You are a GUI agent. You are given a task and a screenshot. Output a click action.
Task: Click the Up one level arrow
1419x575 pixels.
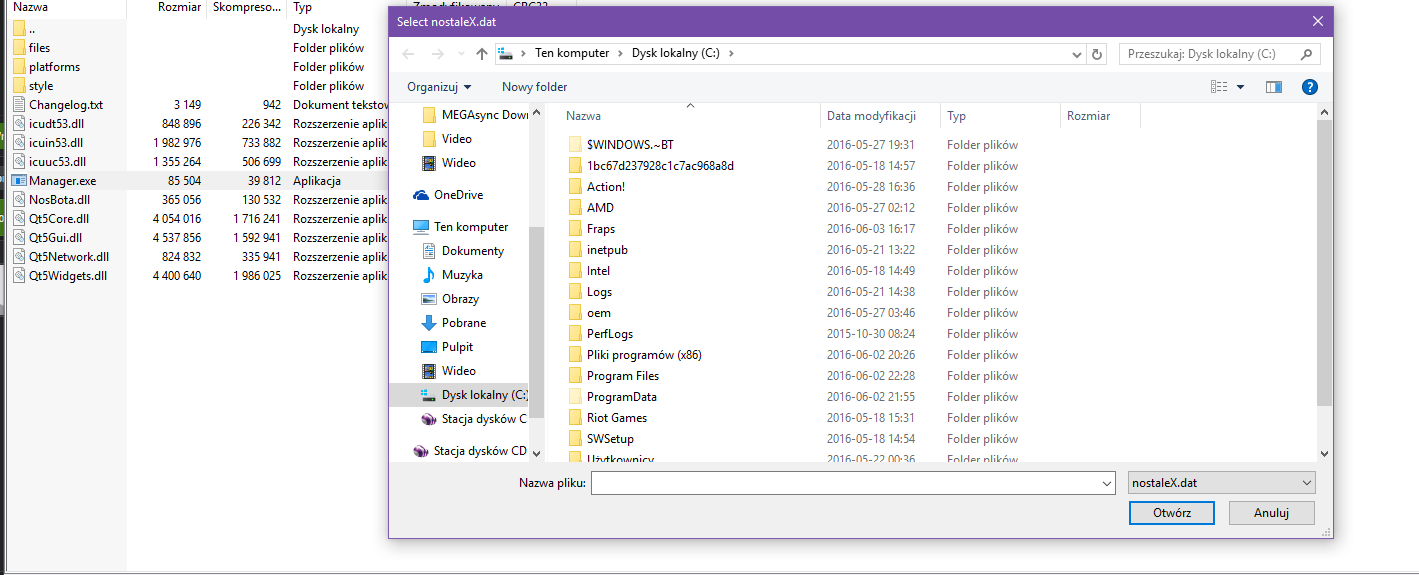click(482, 54)
